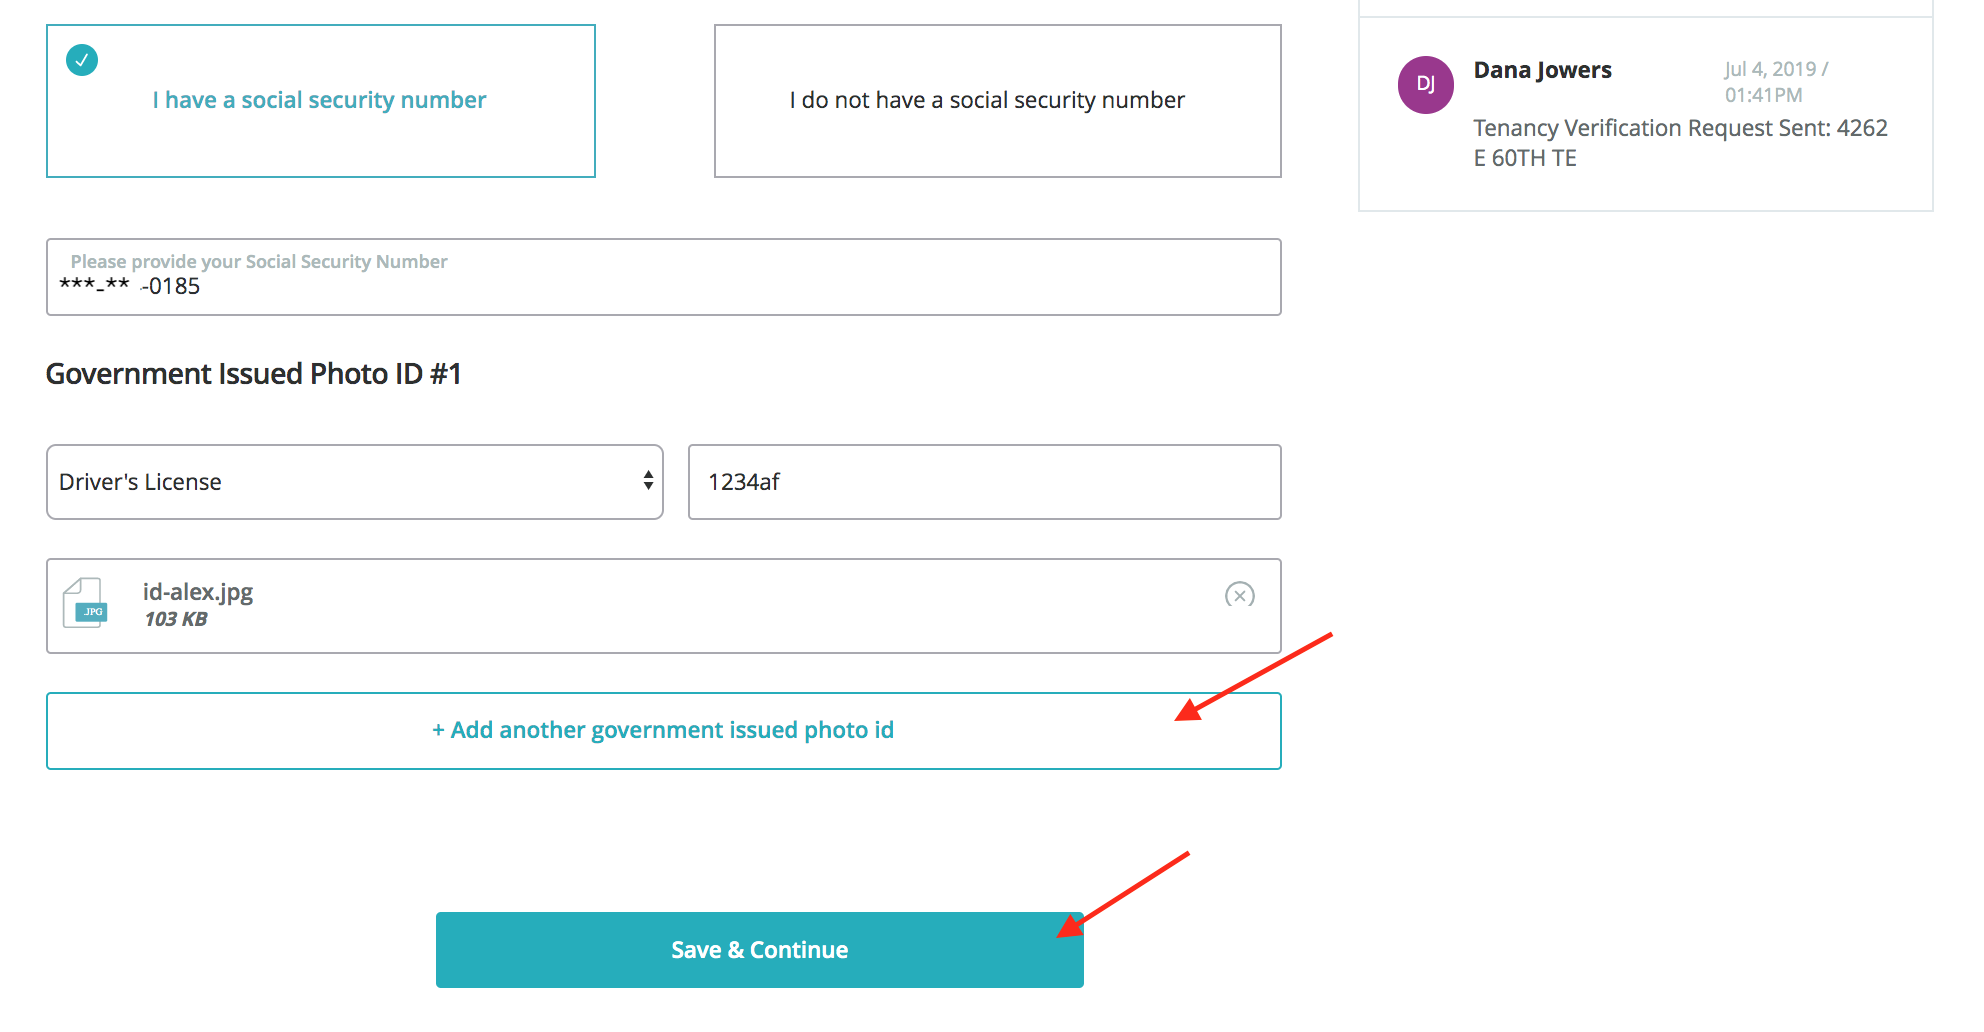Click the 'Please provide your Social Security Number' label
The width and height of the screenshot is (1984, 1032).
click(259, 262)
